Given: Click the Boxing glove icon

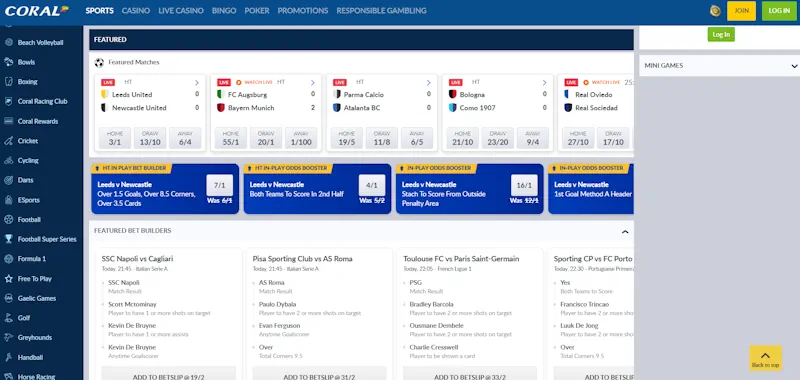Looking at the screenshot, I should [x=9, y=82].
